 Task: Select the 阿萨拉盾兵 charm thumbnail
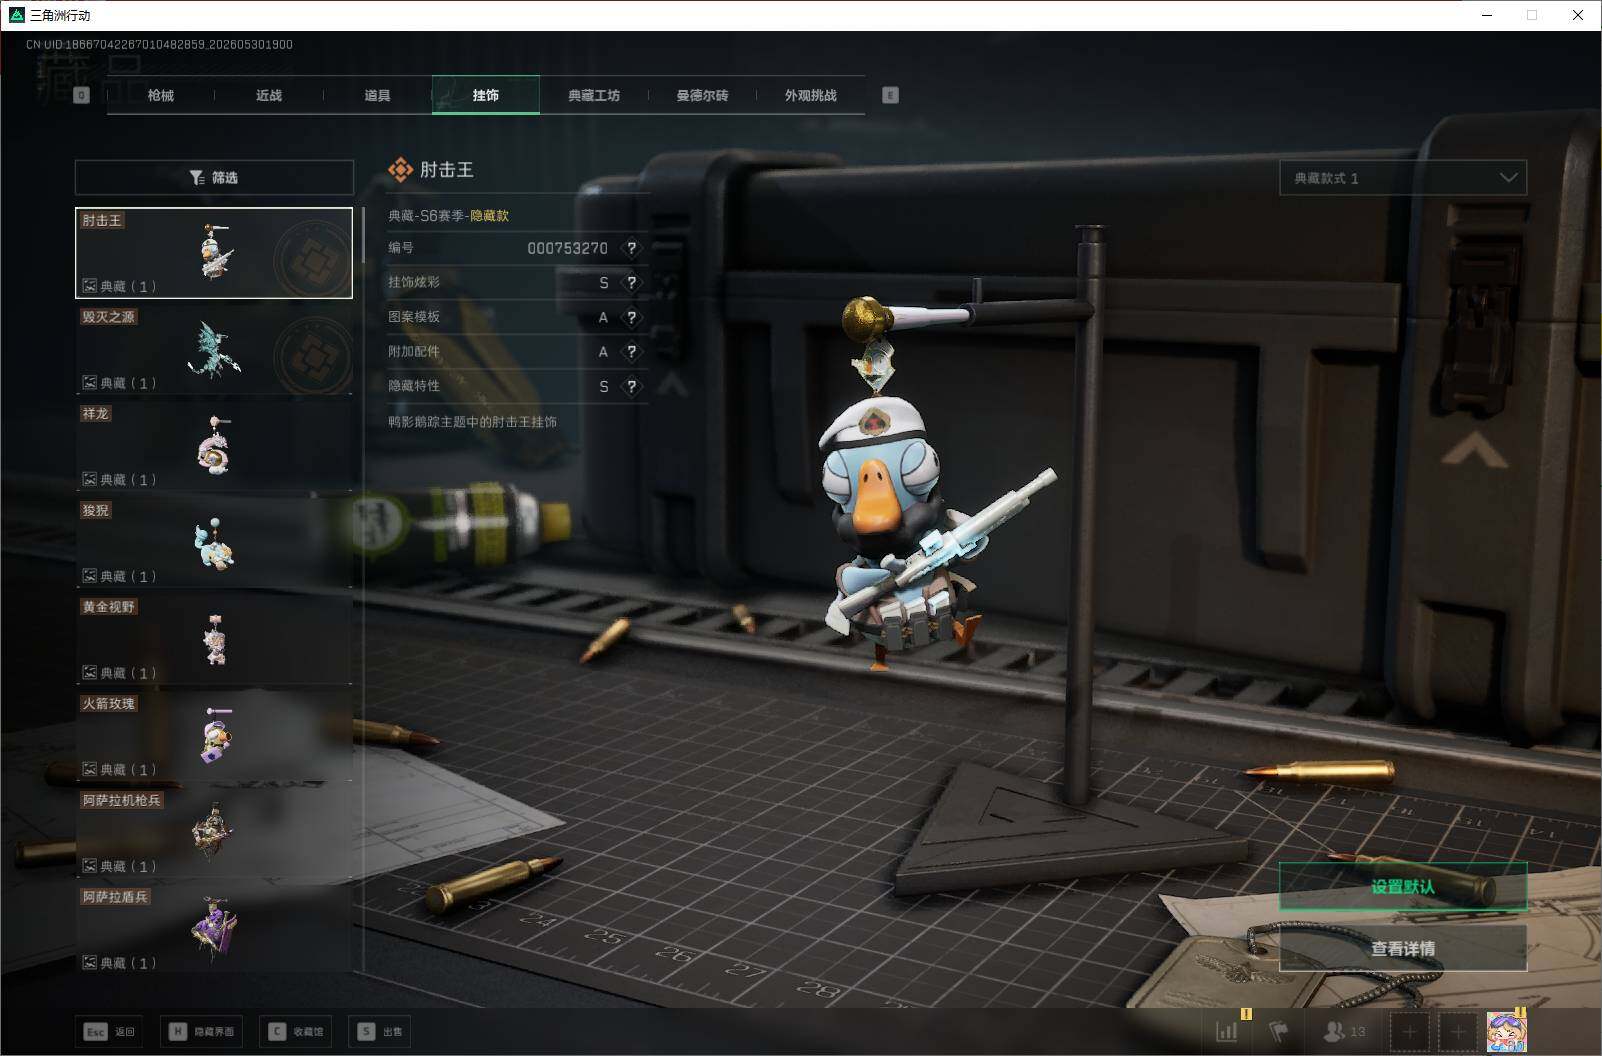point(214,930)
